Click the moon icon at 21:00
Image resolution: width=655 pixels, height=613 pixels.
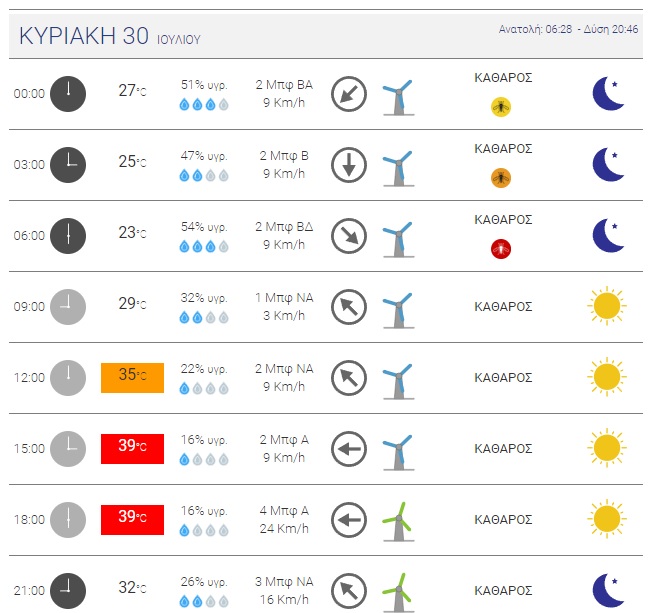click(608, 590)
